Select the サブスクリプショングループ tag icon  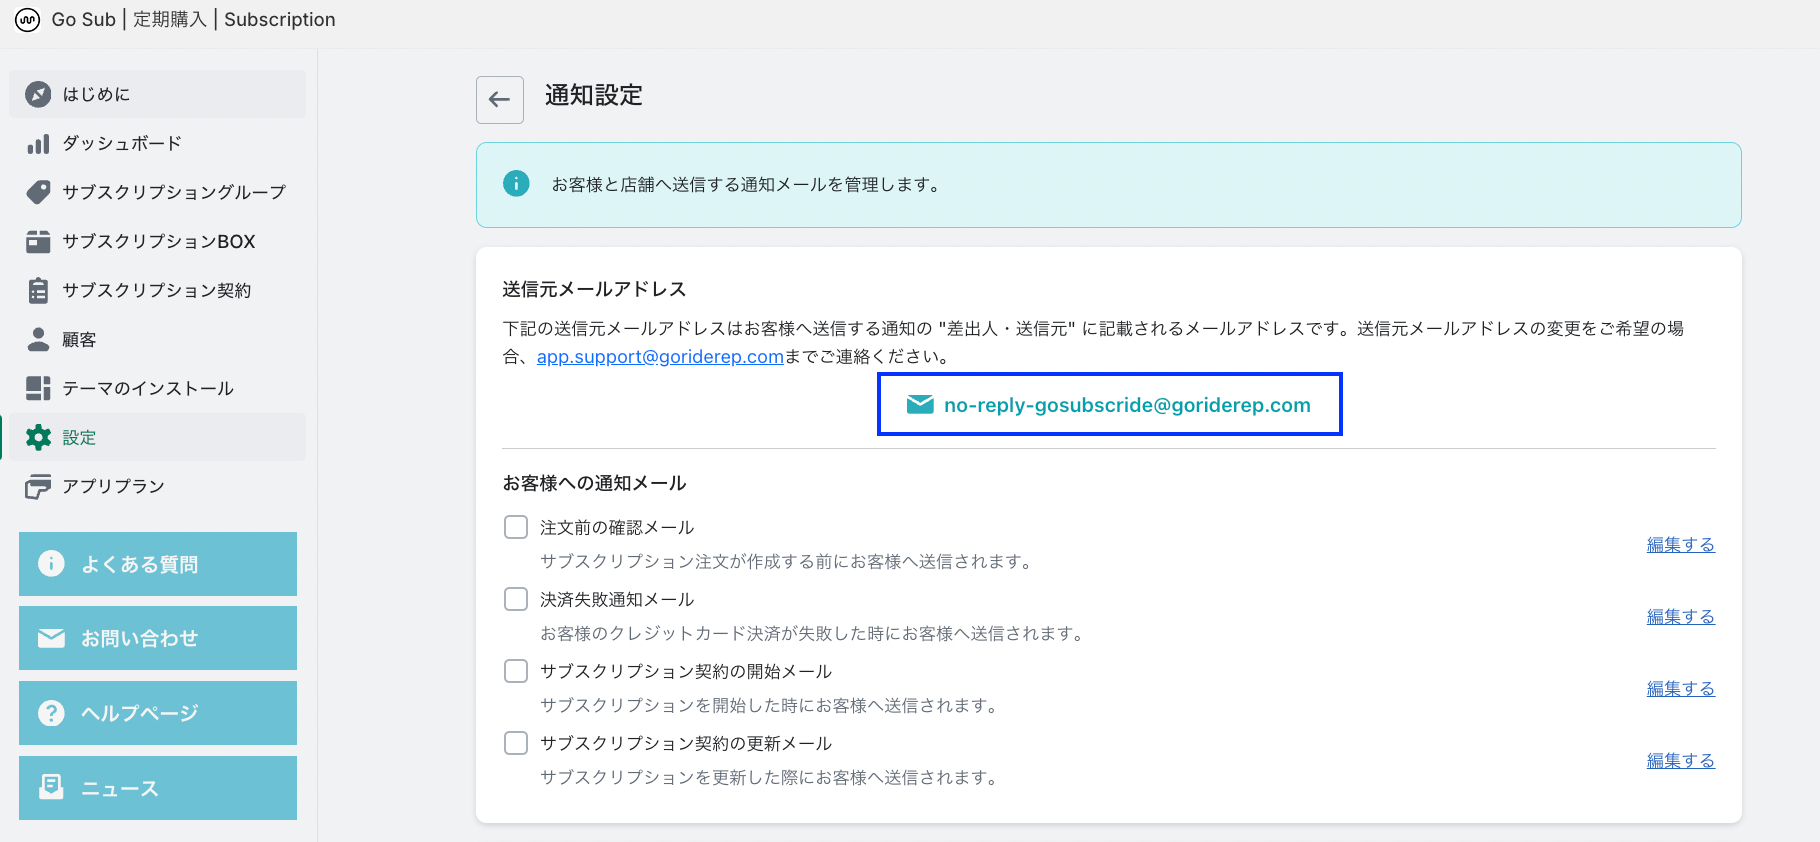click(38, 192)
